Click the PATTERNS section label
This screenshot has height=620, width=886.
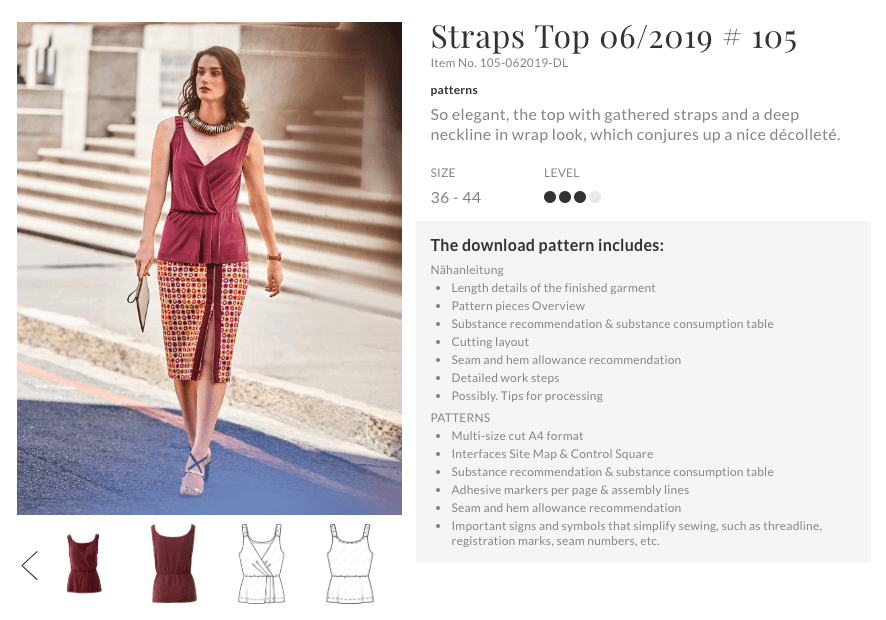[x=460, y=418]
